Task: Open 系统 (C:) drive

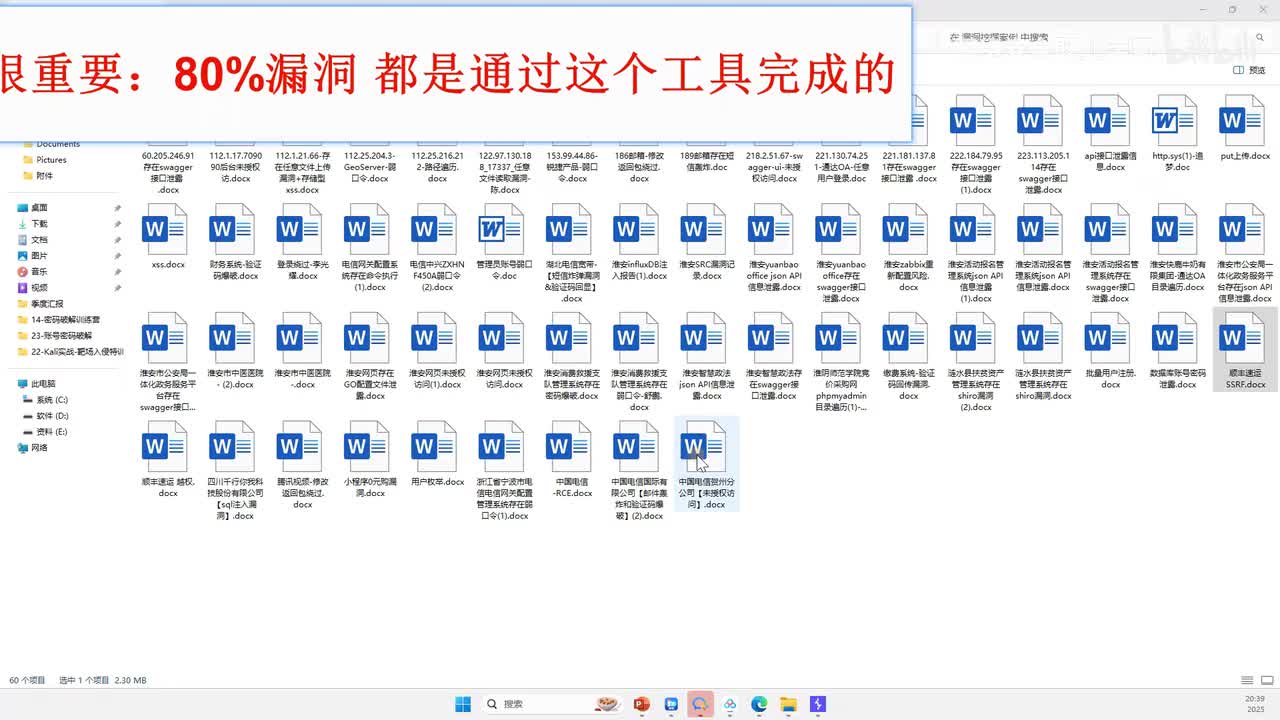Action: pyautogui.click(x=51, y=400)
